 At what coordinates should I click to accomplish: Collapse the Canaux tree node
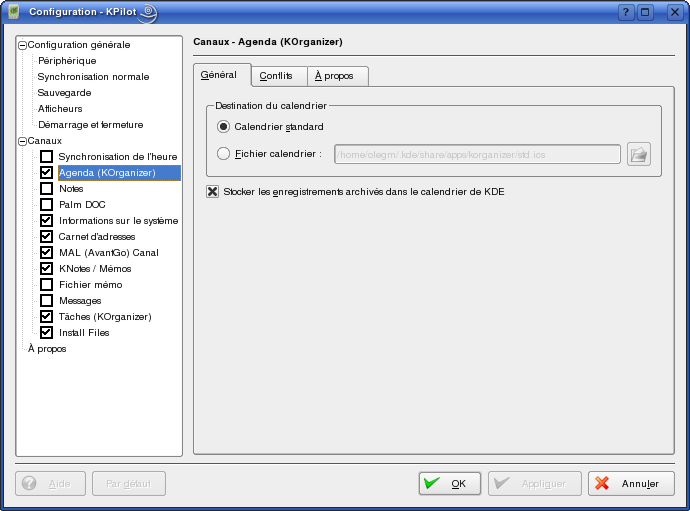[x=22, y=141]
